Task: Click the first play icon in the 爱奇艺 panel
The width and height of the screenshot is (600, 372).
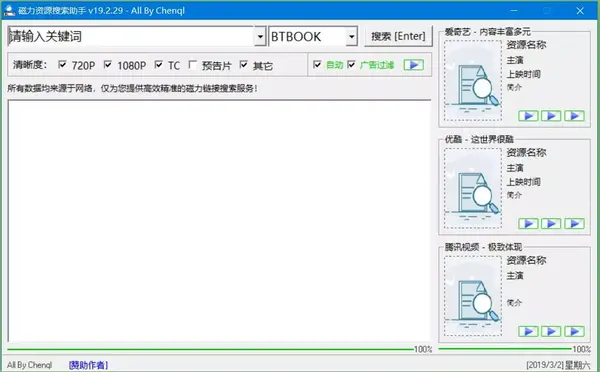Action: [528, 116]
